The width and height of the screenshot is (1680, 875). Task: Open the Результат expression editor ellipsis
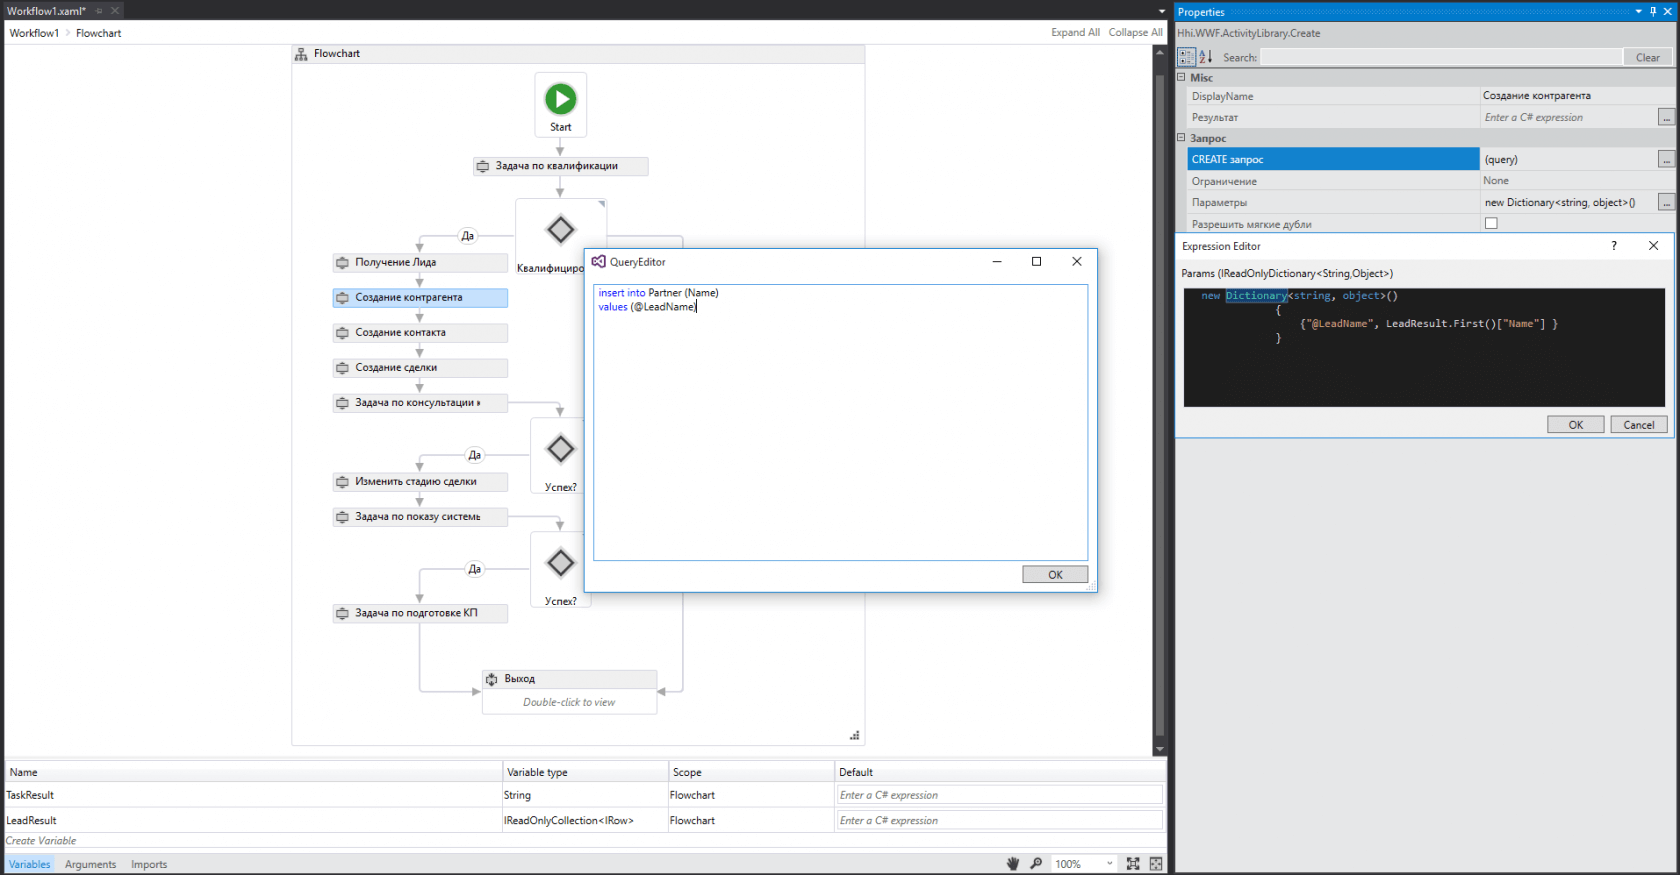coord(1666,117)
